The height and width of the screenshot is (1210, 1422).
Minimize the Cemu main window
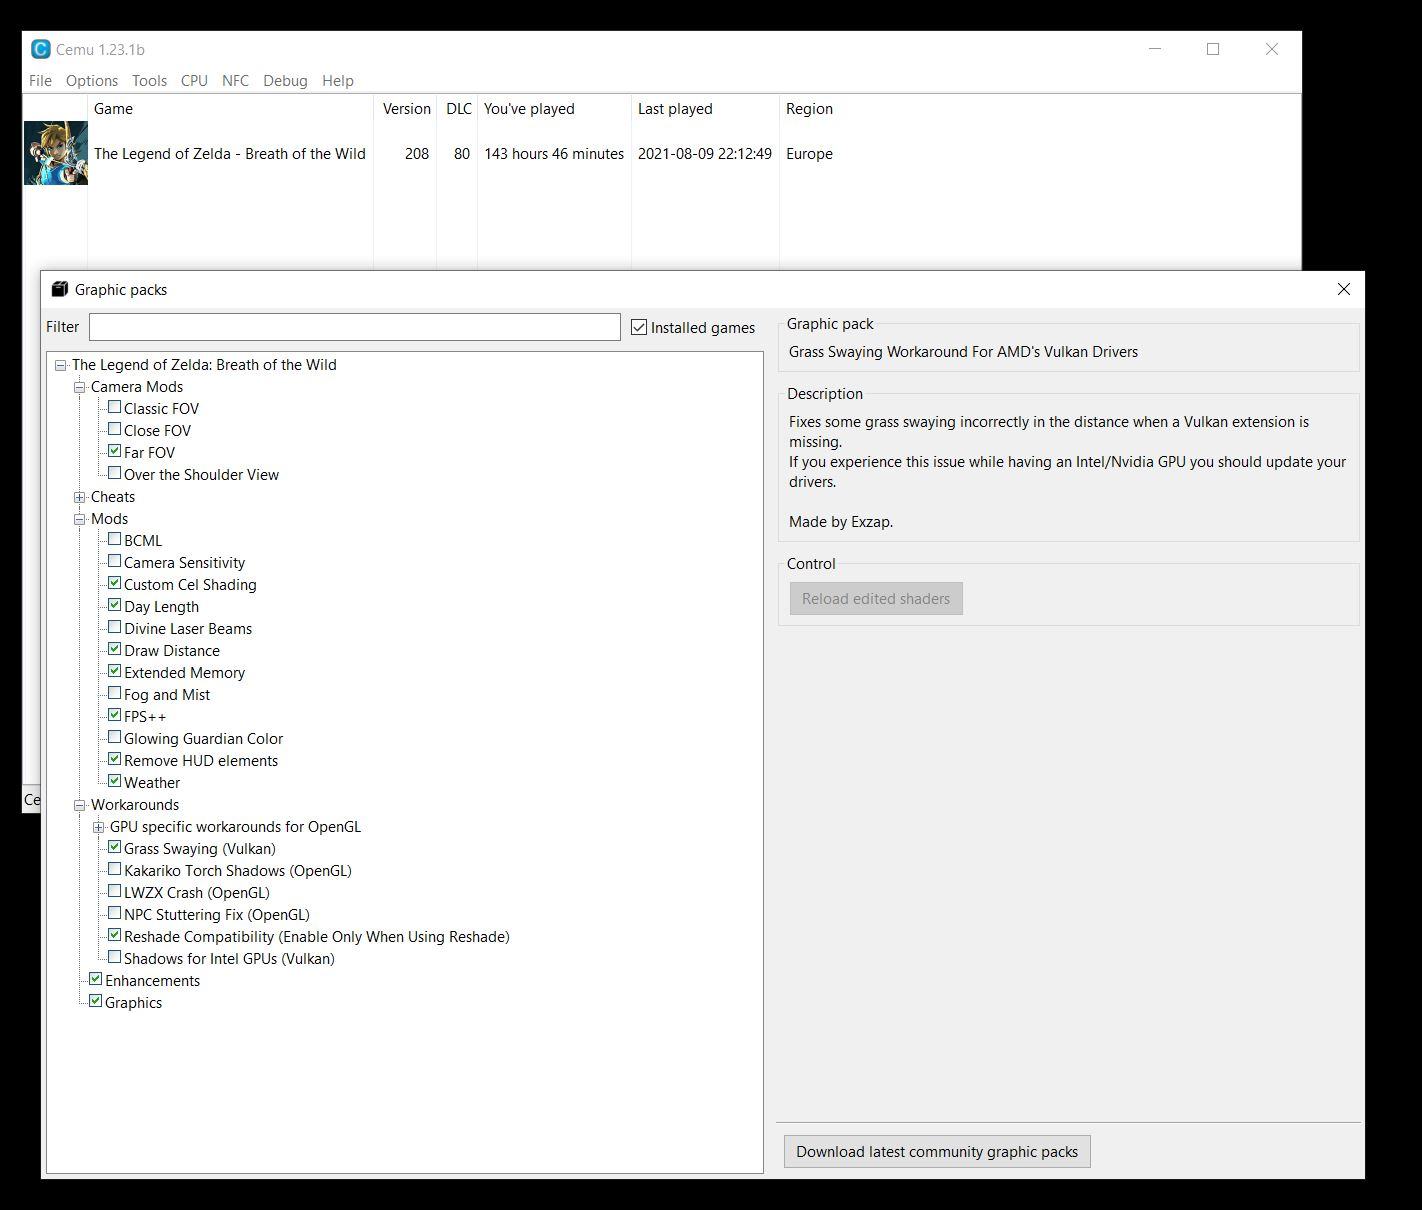1155,49
